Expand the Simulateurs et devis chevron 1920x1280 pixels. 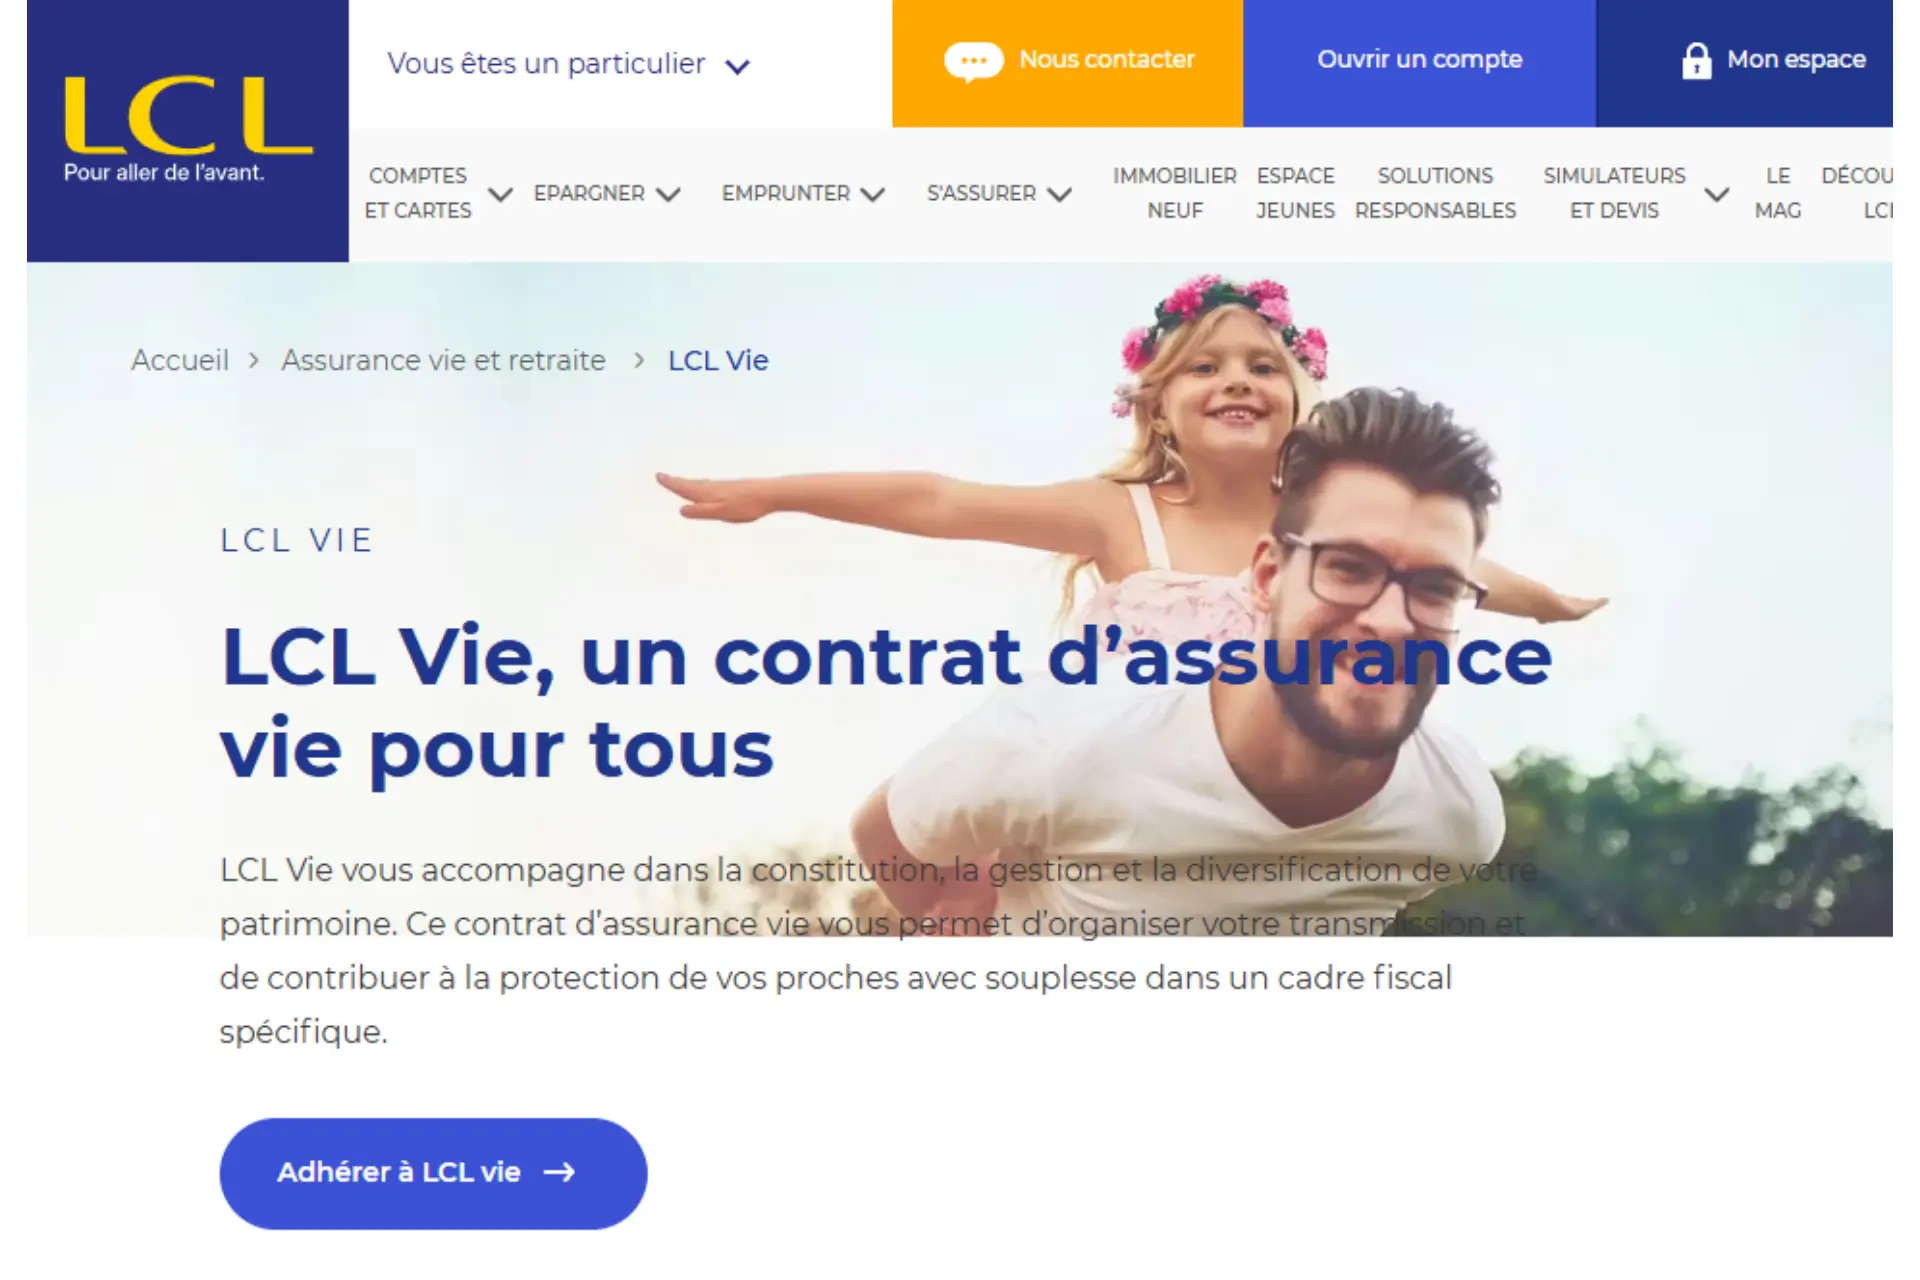tap(1717, 194)
